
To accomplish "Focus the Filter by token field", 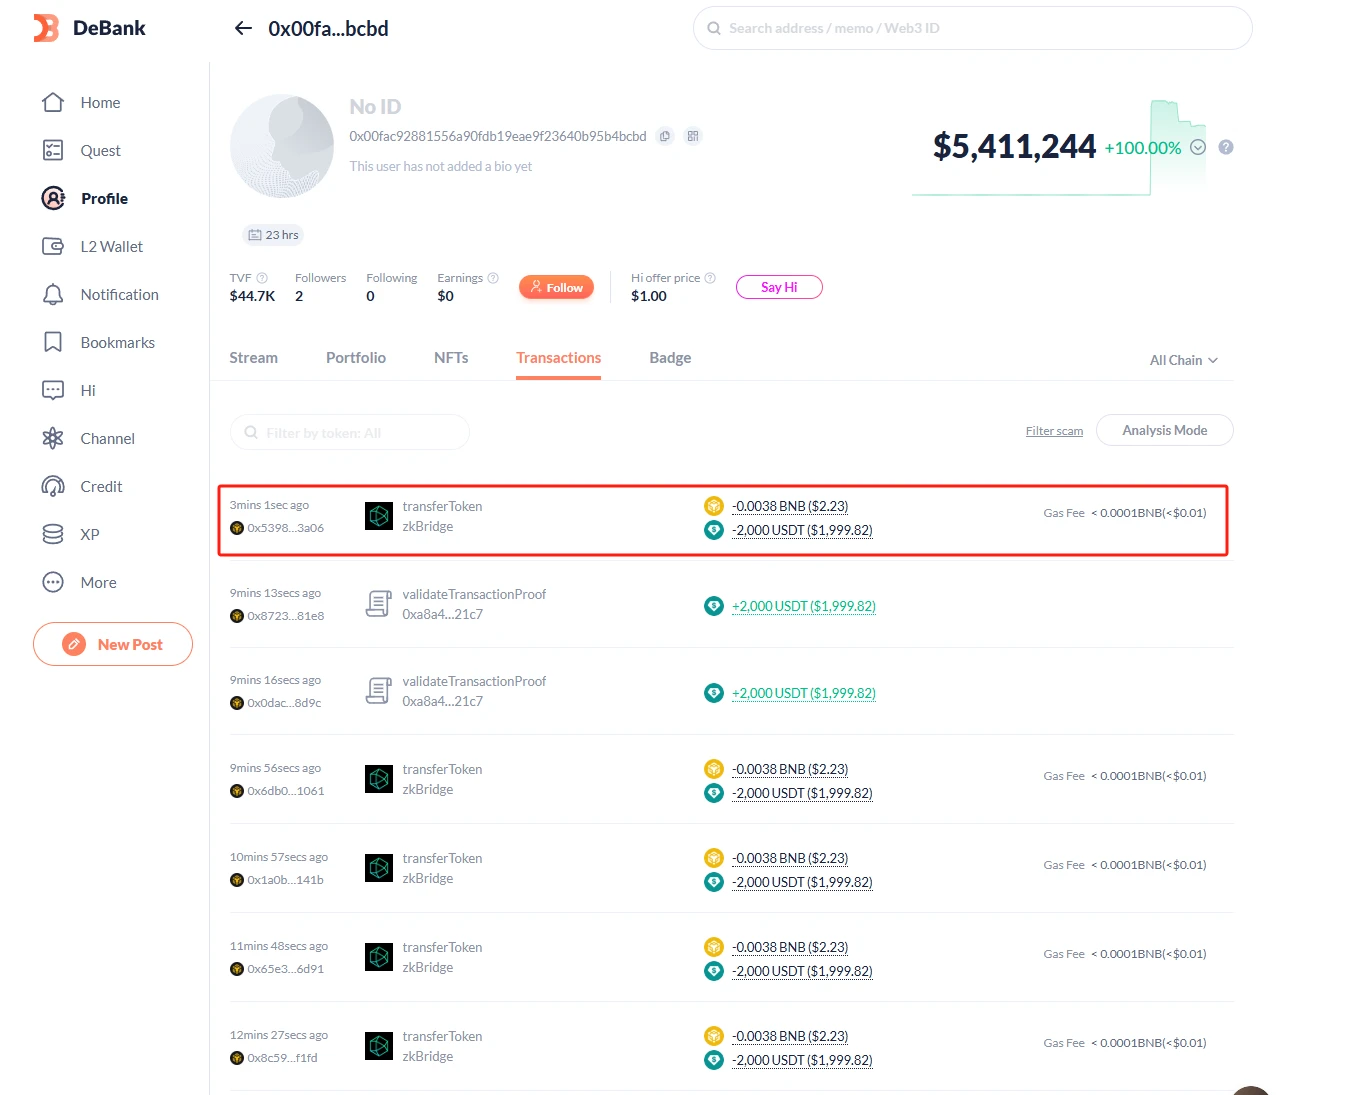I will 350,432.
